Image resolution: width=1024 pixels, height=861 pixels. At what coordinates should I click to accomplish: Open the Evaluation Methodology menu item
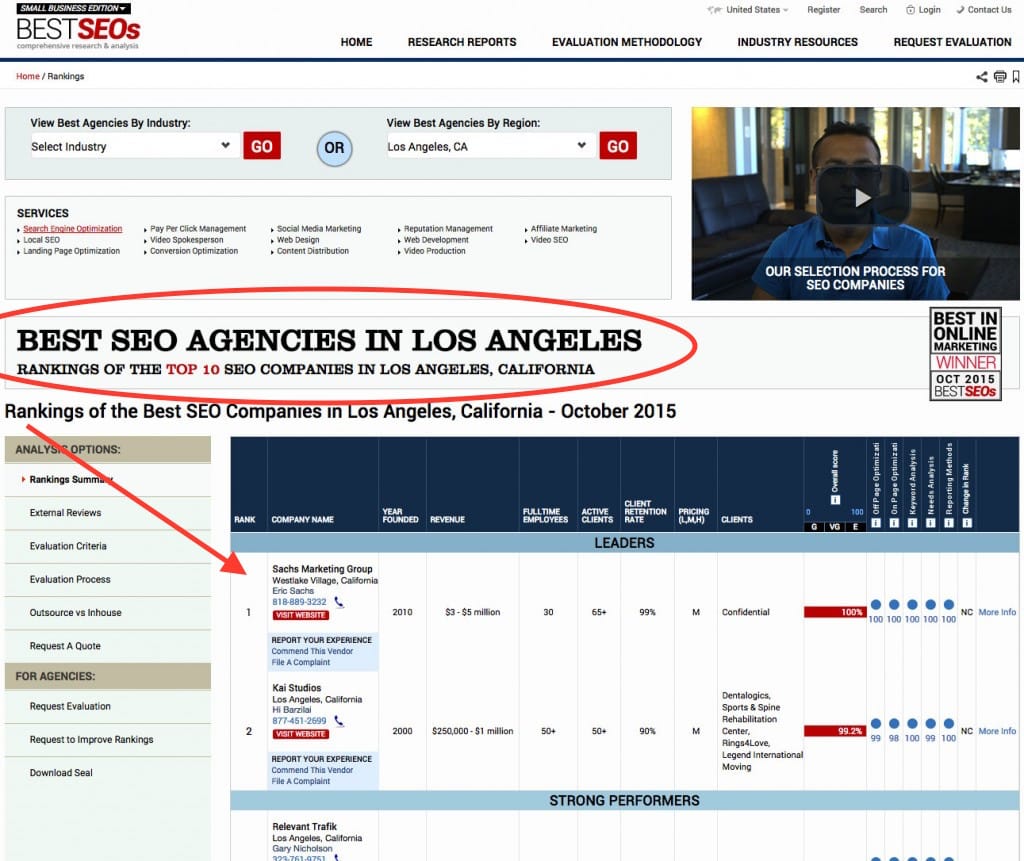pos(627,42)
